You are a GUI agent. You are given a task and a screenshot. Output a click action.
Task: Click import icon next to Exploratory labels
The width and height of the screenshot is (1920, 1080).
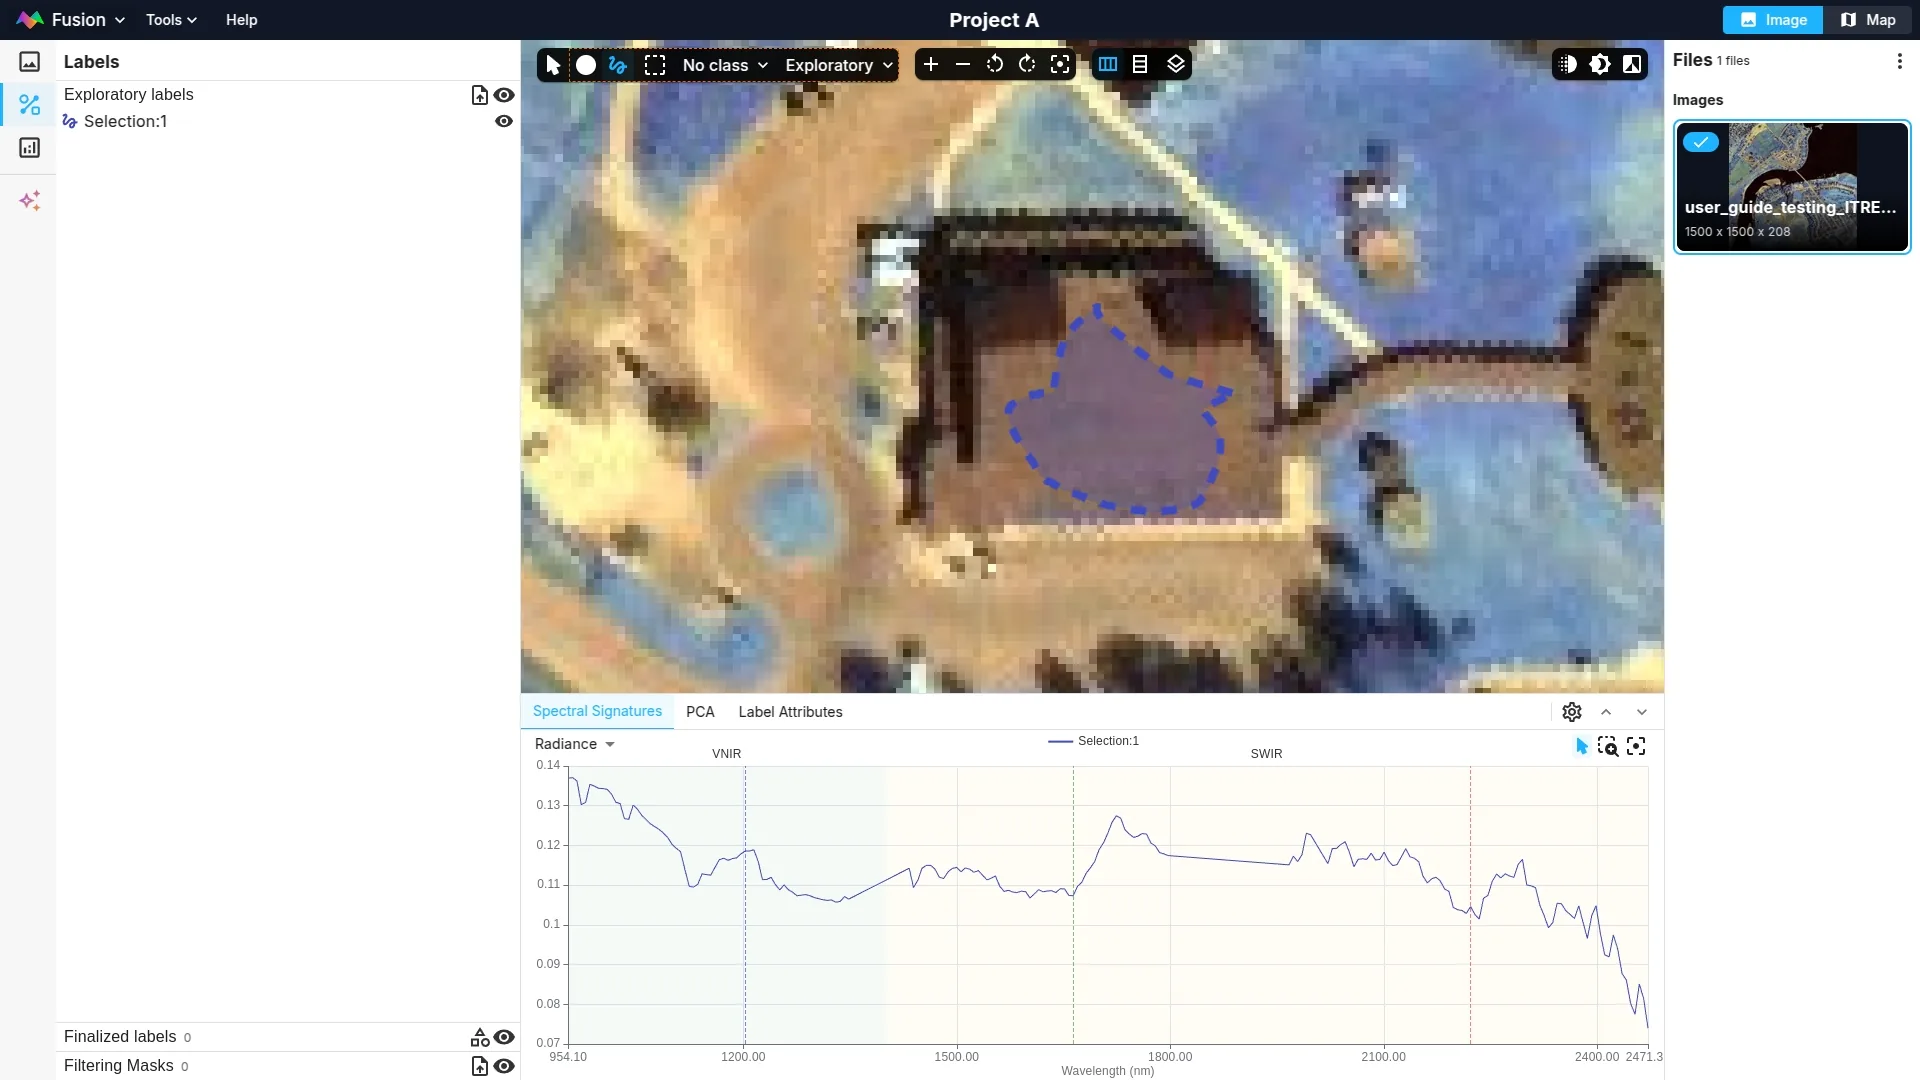[480, 95]
